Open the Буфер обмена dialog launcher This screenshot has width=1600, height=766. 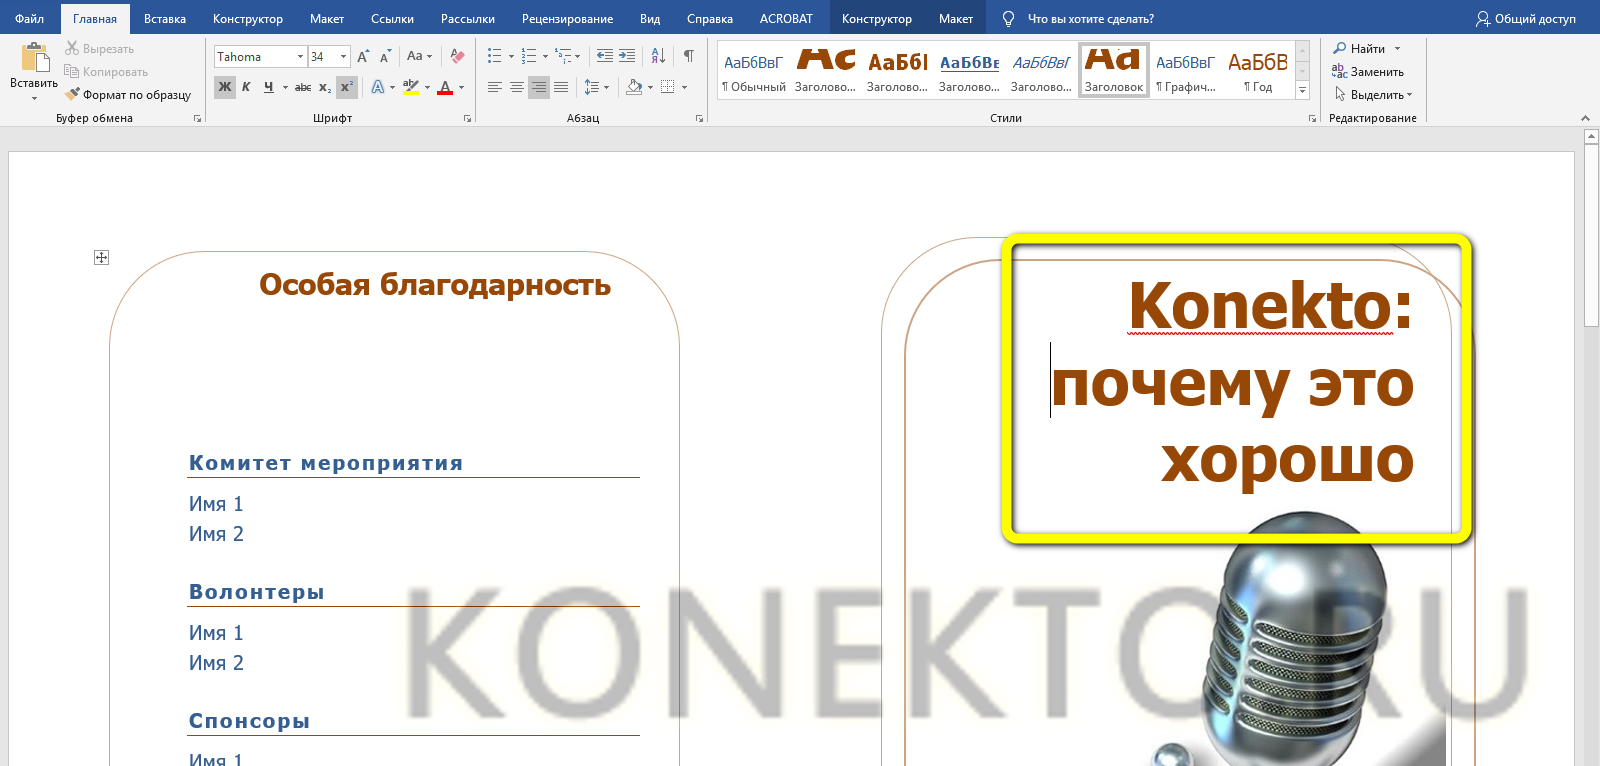tap(197, 118)
